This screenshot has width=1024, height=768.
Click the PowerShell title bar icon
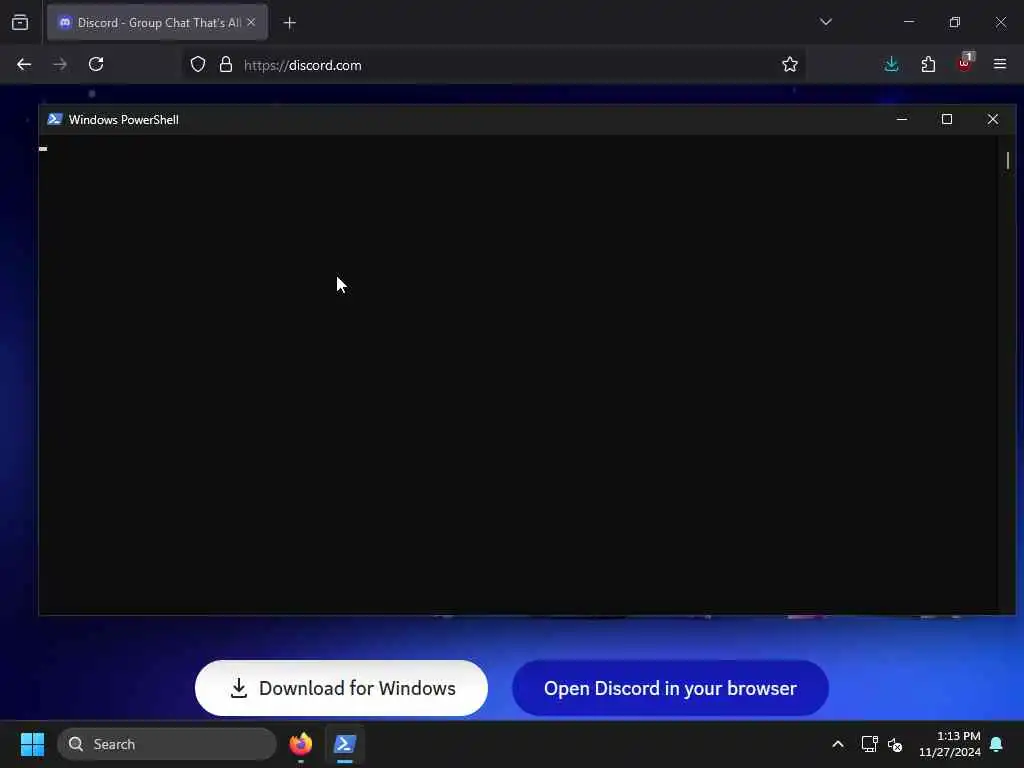pyautogui.click(x=55, y=120)
